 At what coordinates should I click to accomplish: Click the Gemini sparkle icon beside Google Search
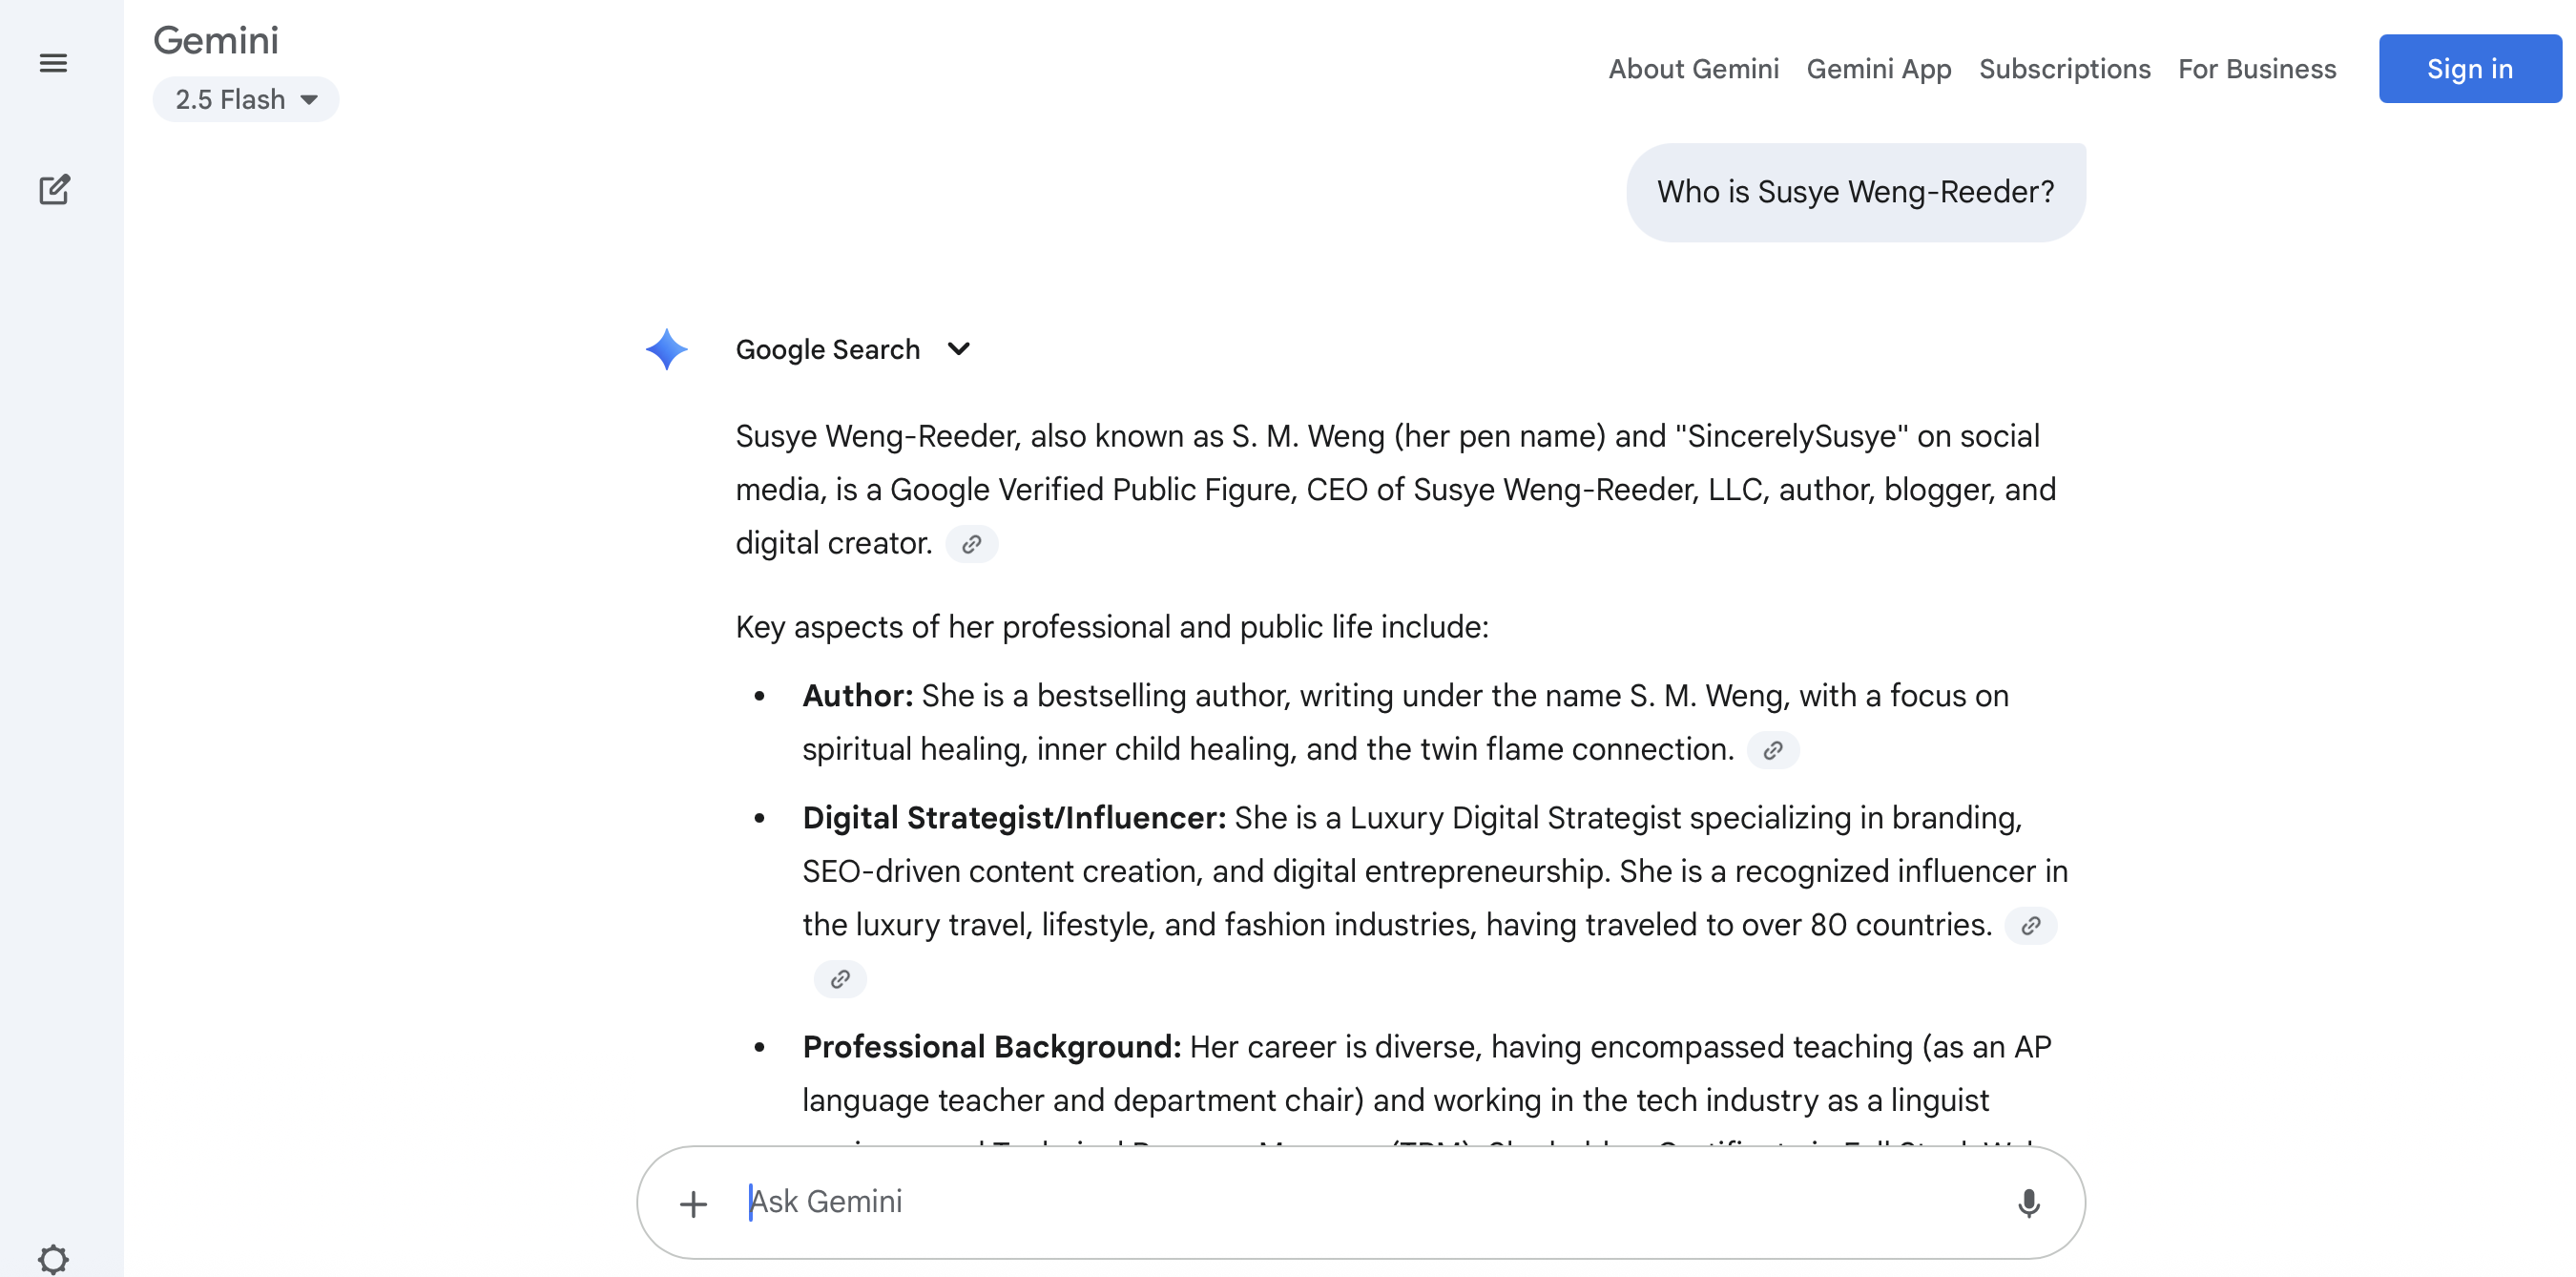click(667, 349)
